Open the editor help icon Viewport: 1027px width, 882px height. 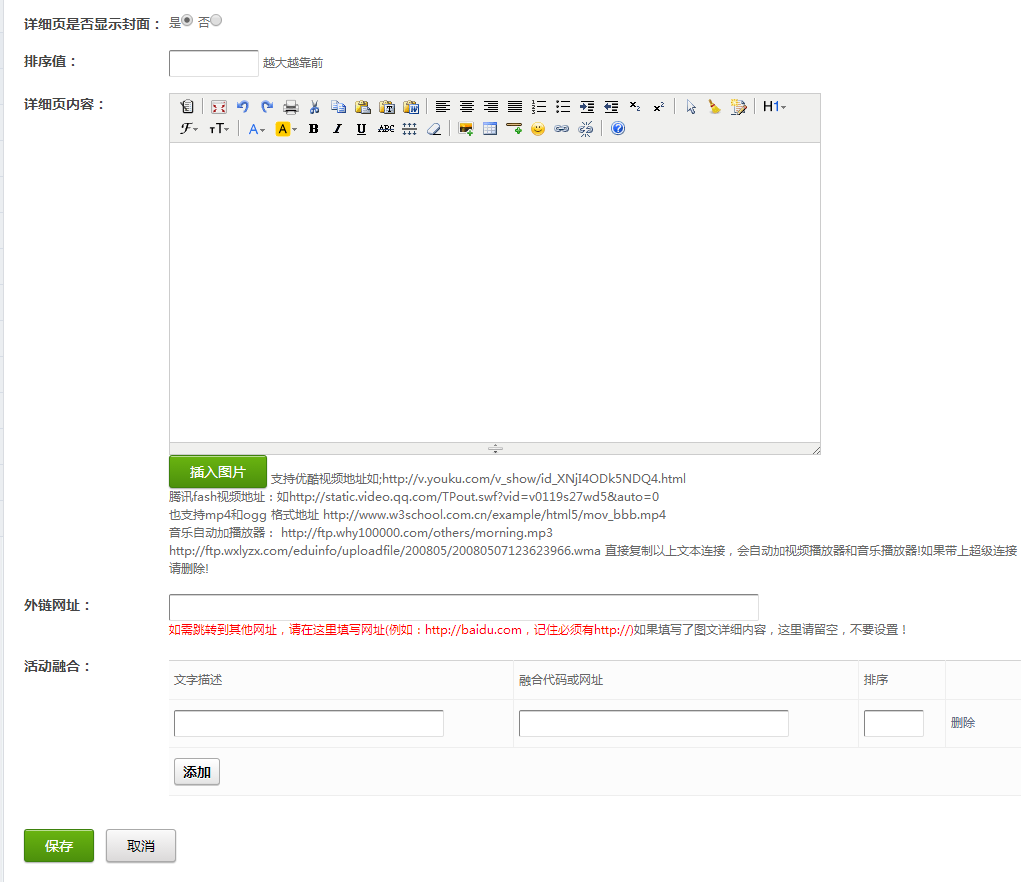[x=618, y=129]
